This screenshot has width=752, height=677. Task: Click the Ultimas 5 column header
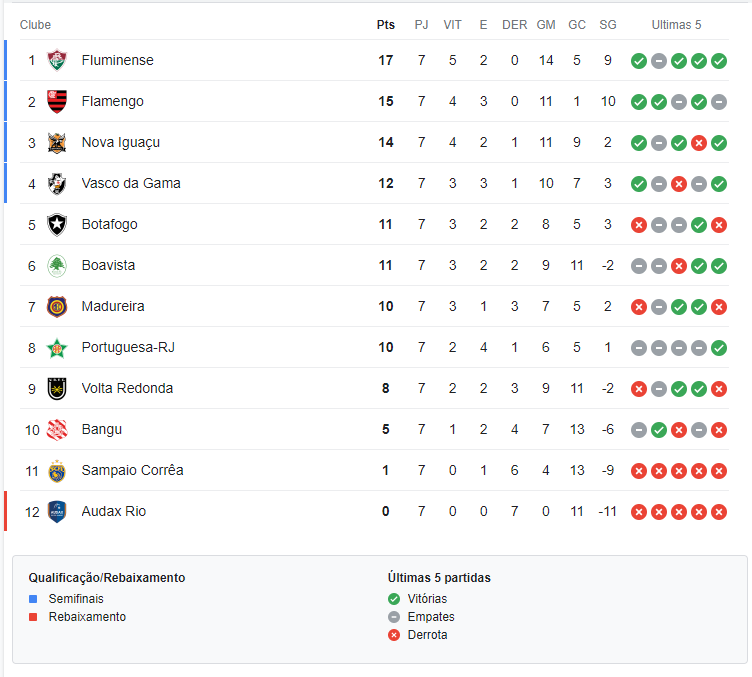676,25
